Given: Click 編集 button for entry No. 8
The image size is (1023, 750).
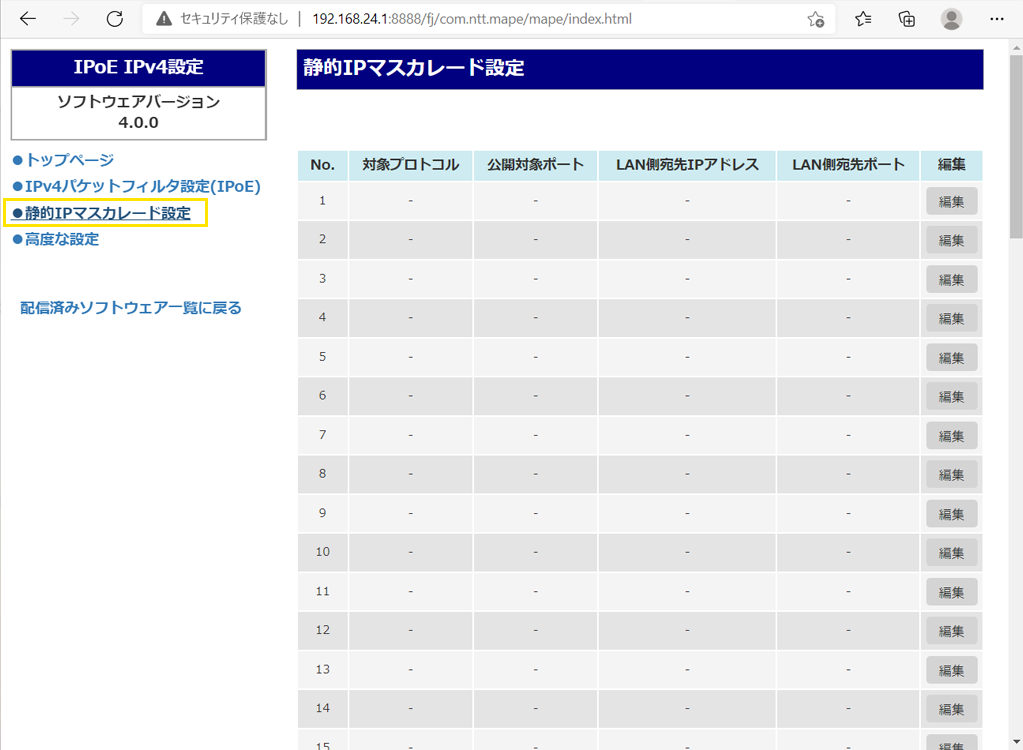Looking at the screenshot, I should coord(951,475).
